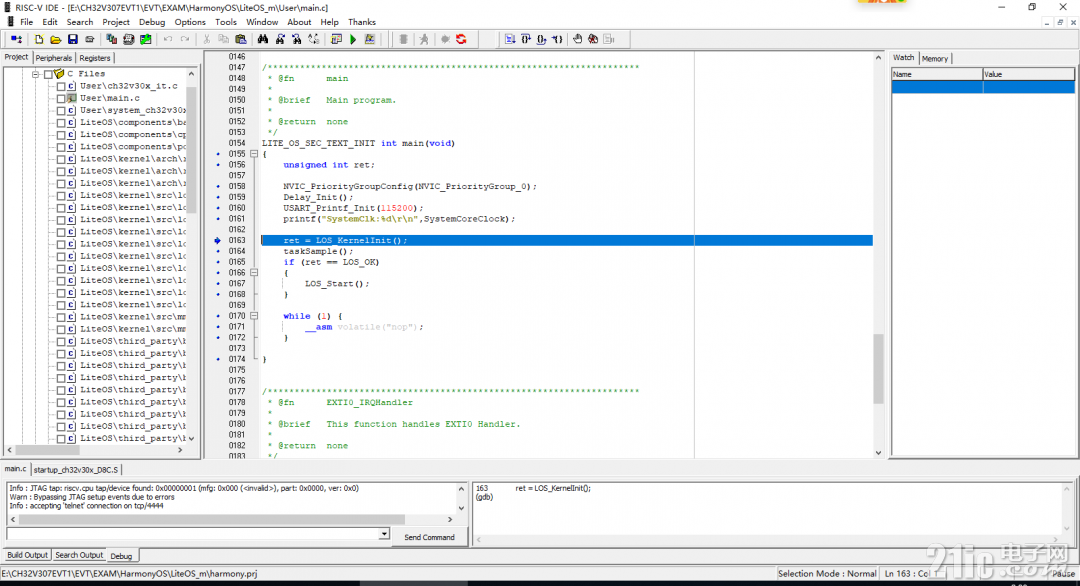Viewport: 1080px width, 586px height.
Task: Cut selection with the scissors icon
Action: tap(207, 40)
